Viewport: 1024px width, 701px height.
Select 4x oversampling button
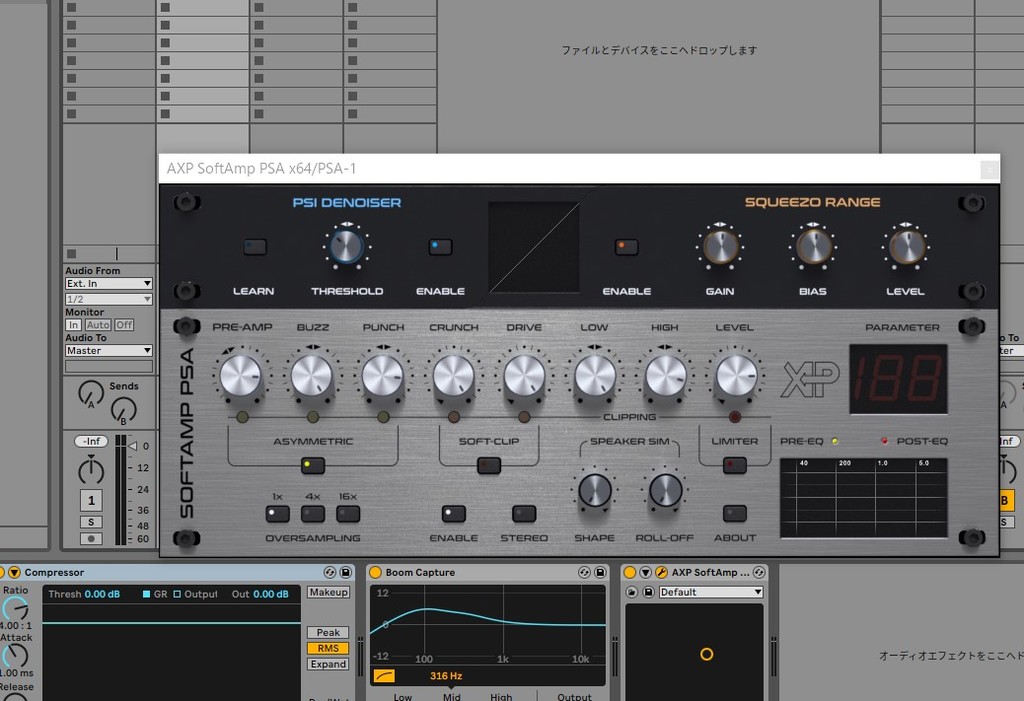(x=313, y=514)
